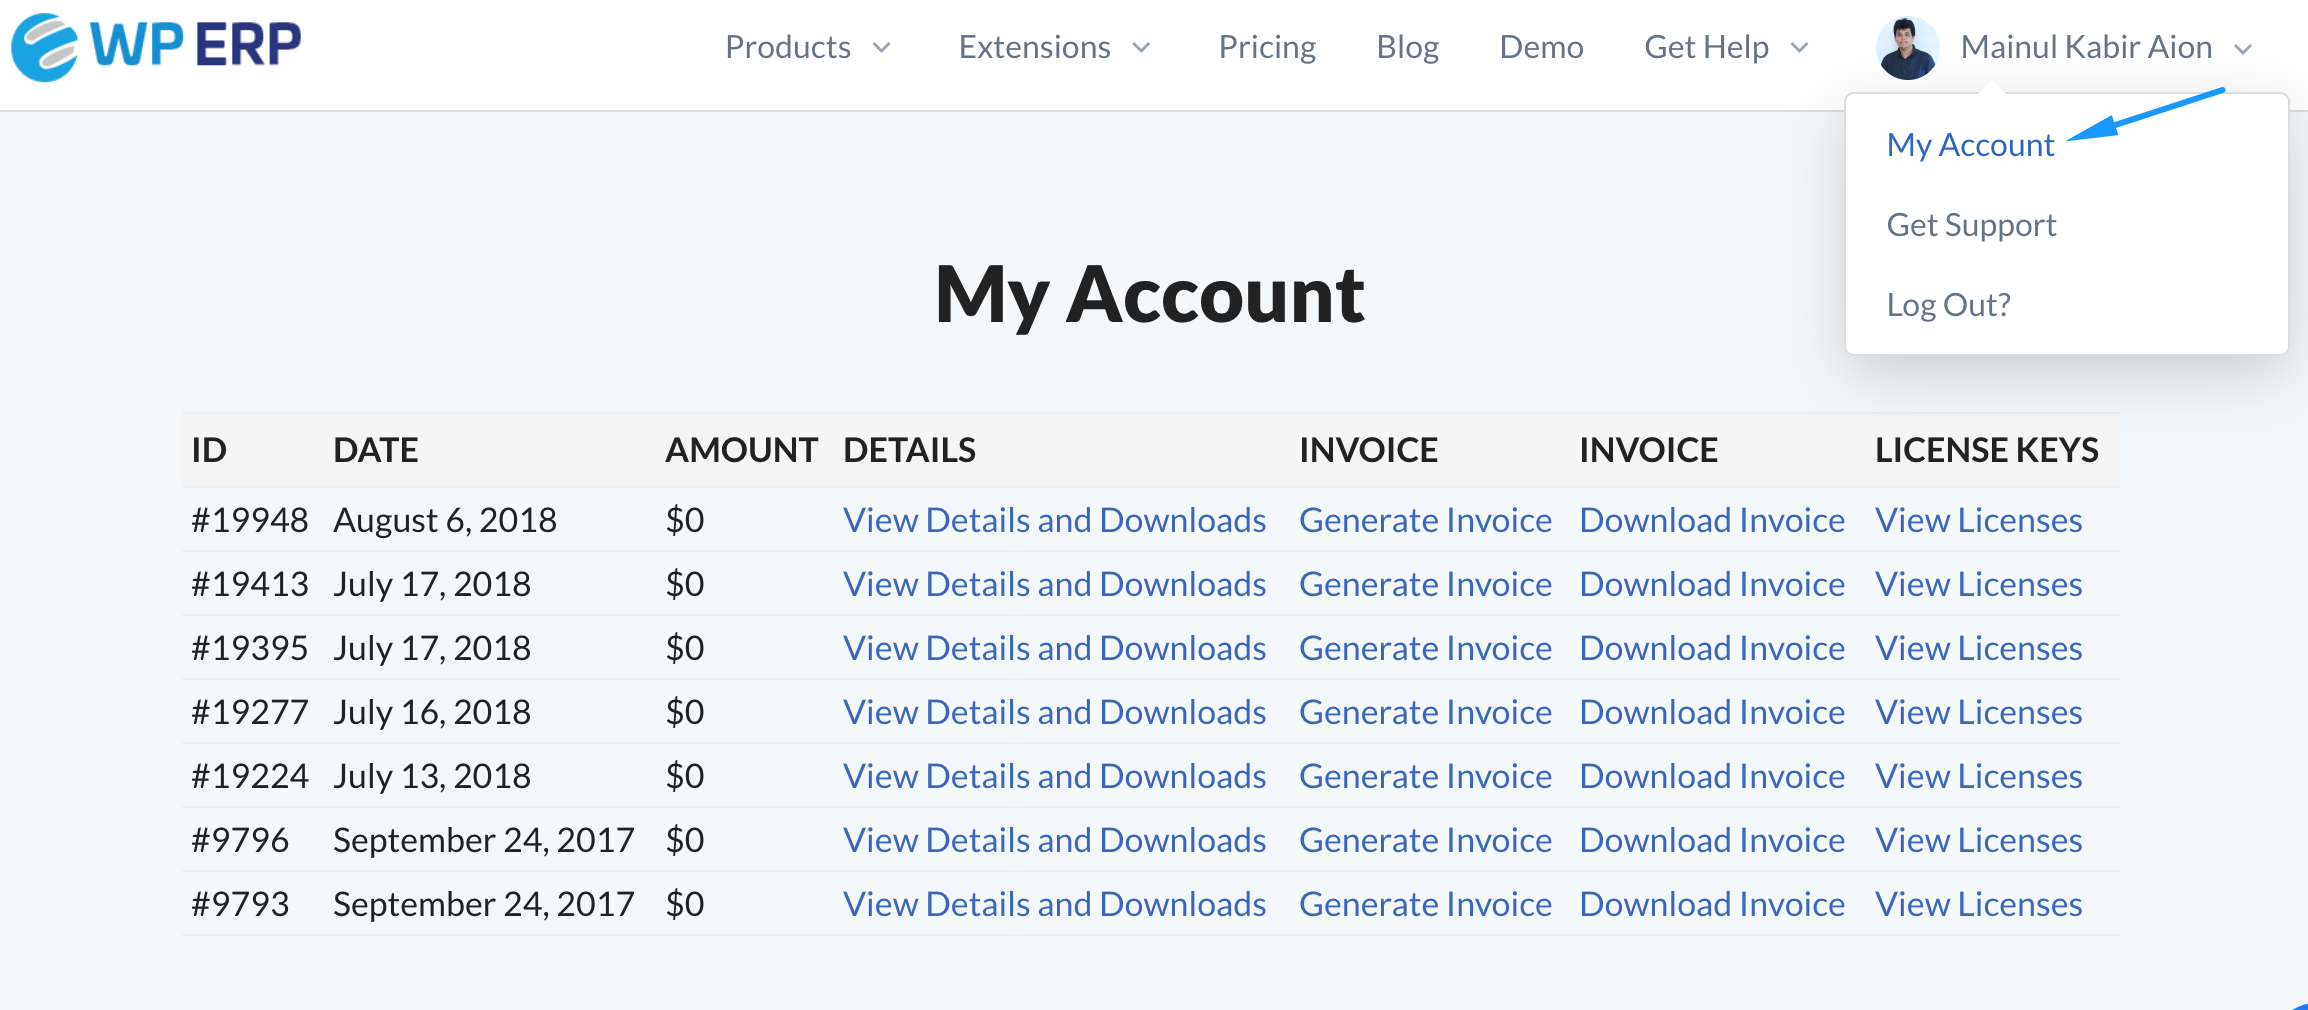
Task: Open the Extensions menu label
Action: click(x=1034, y=47)
